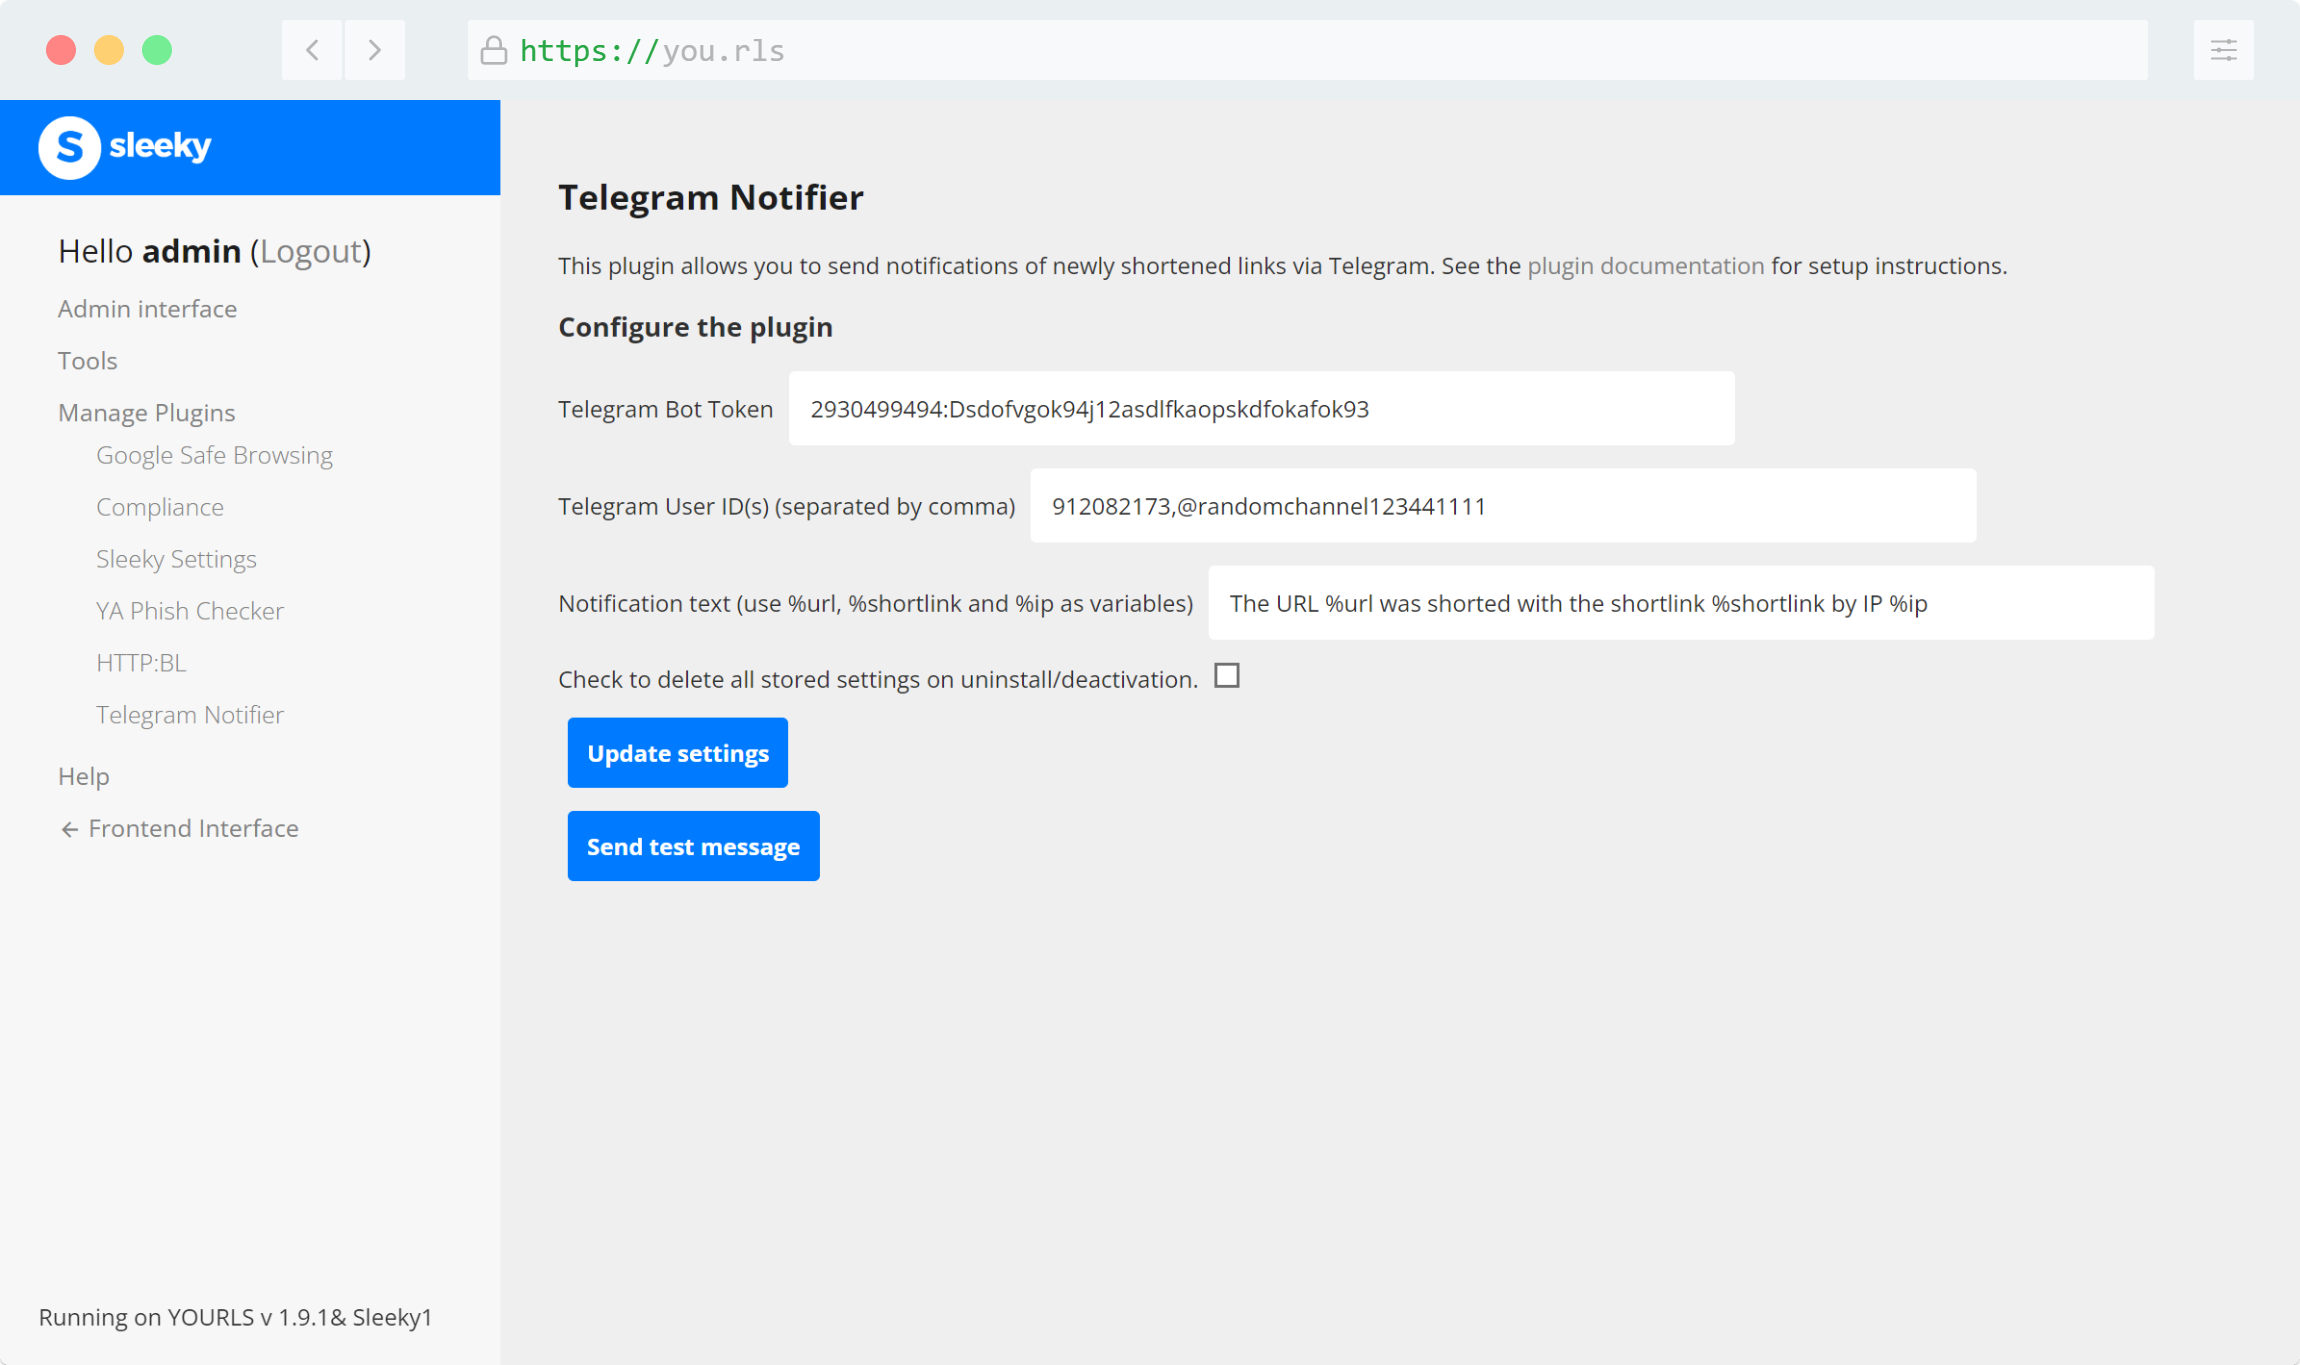Click the HTTP:BL plugin link
This screenshot has height=1365, width=2300.
140,661
